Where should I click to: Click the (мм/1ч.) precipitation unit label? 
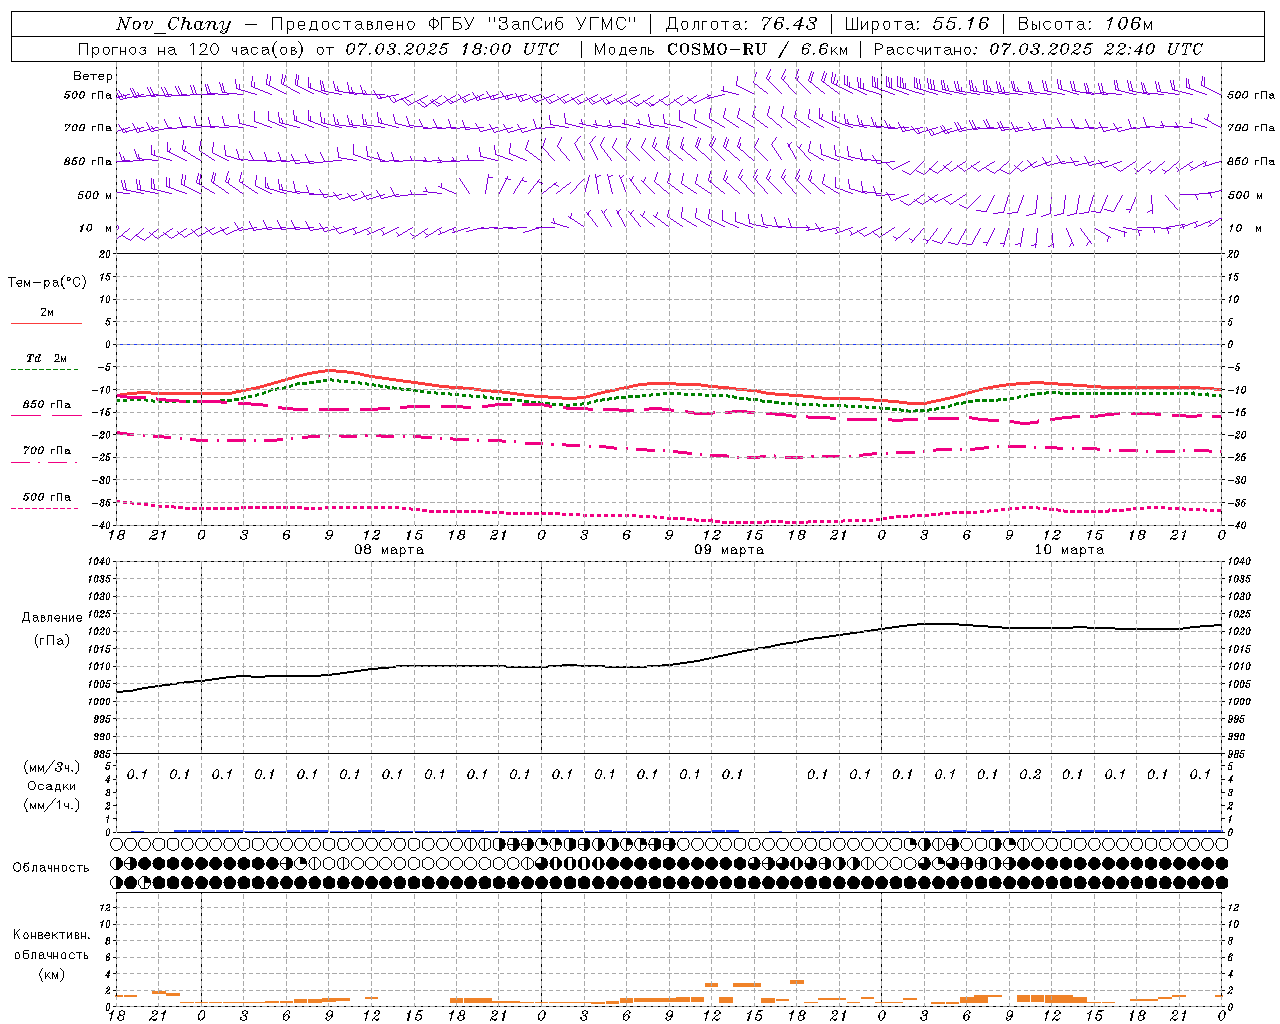click(x=52, y=805)
